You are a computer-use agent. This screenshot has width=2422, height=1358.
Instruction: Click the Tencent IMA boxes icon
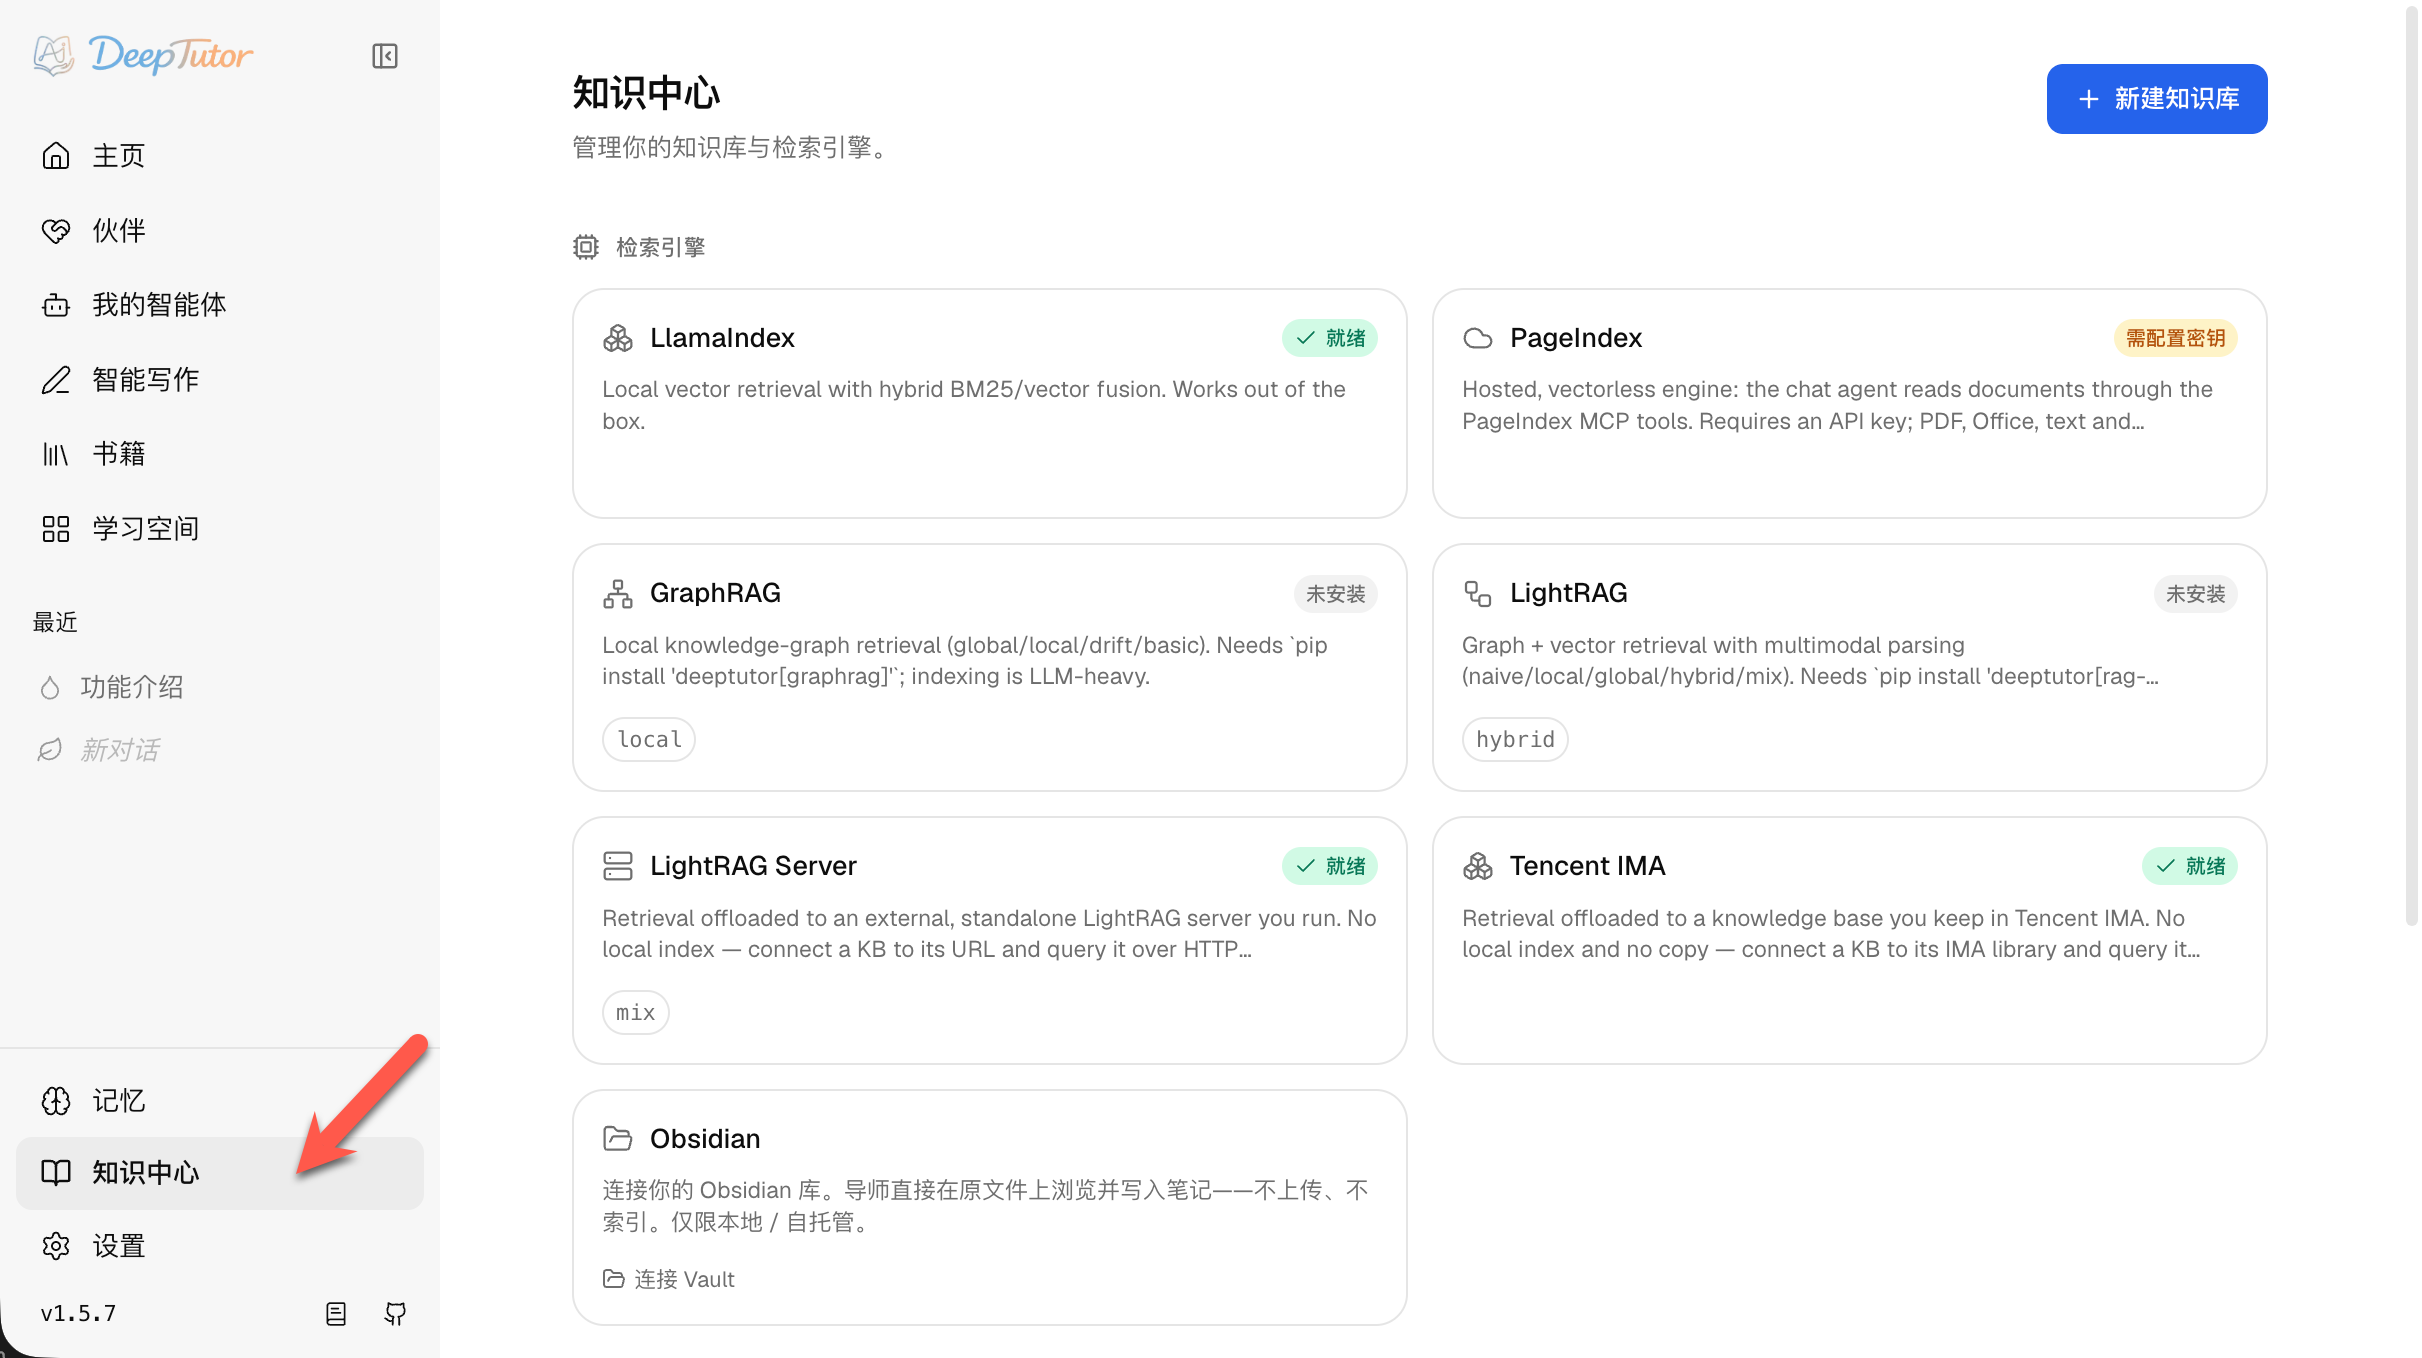click(x=1478, y=866)
